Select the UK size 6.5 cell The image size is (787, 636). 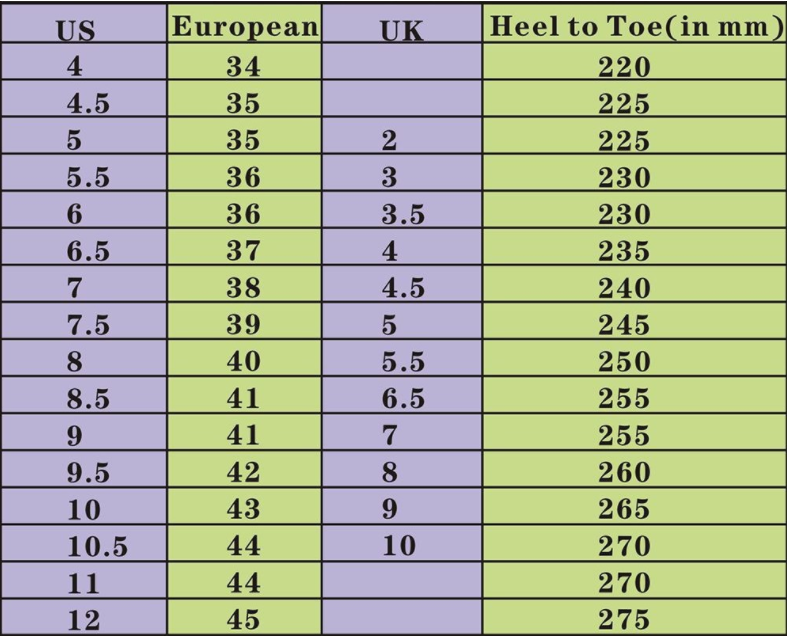click(x=404, y=398)
